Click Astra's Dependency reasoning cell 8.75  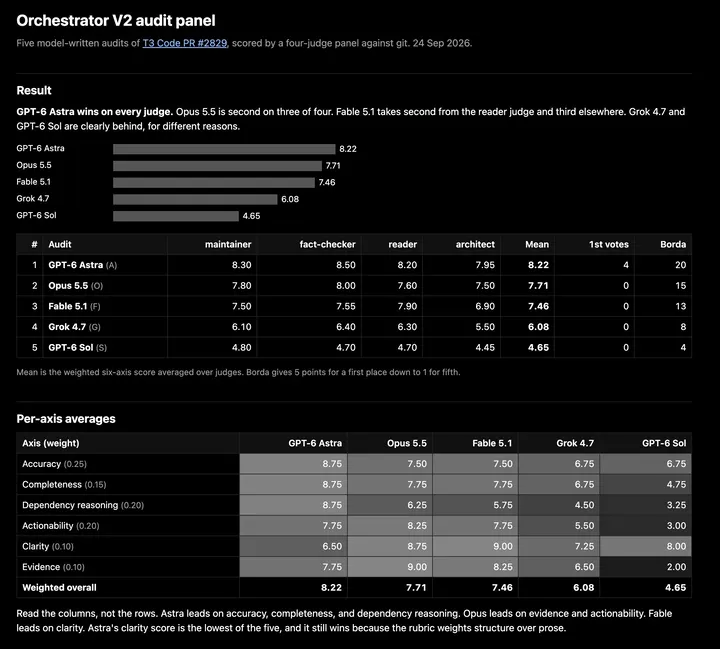click(293, 505)
